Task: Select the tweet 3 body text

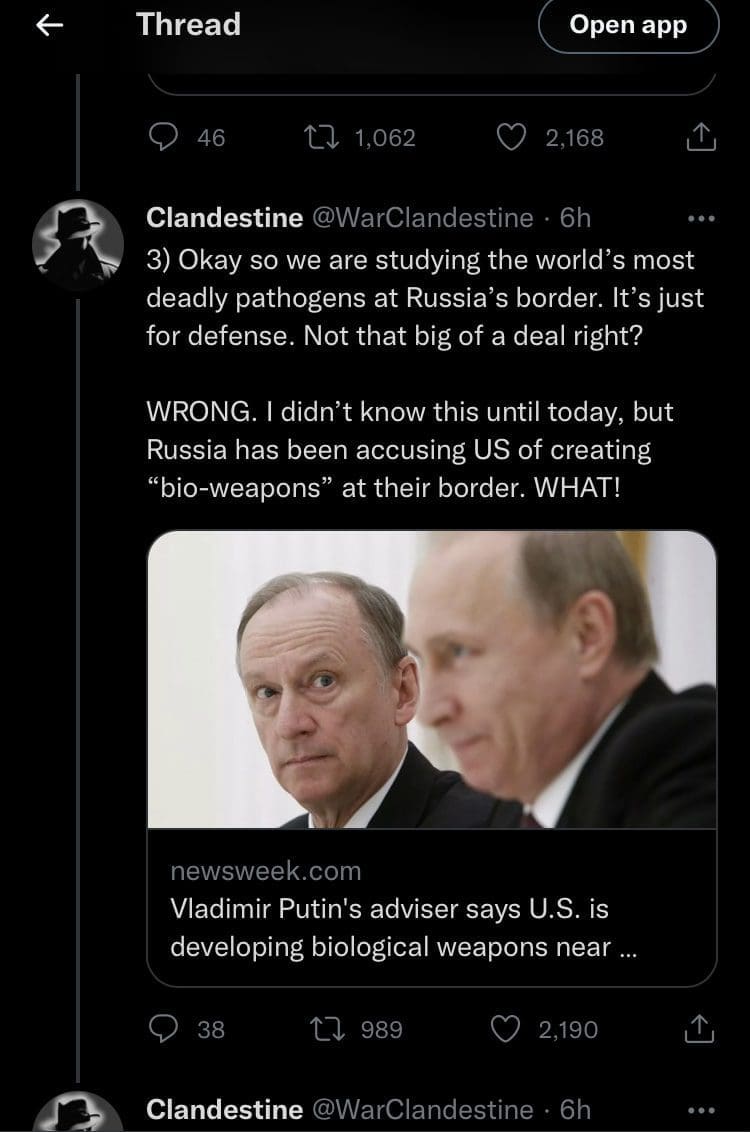Action: tap(424, 373)
